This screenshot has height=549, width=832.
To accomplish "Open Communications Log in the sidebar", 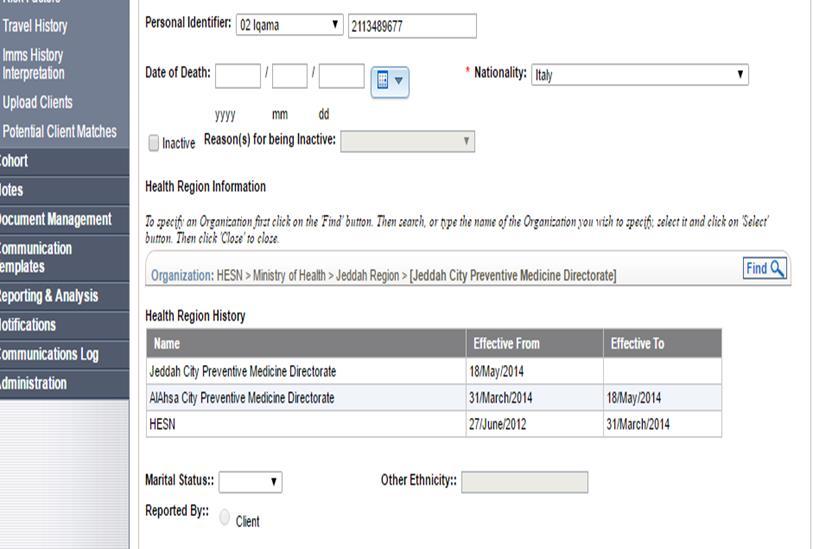I will click(64, 354).
